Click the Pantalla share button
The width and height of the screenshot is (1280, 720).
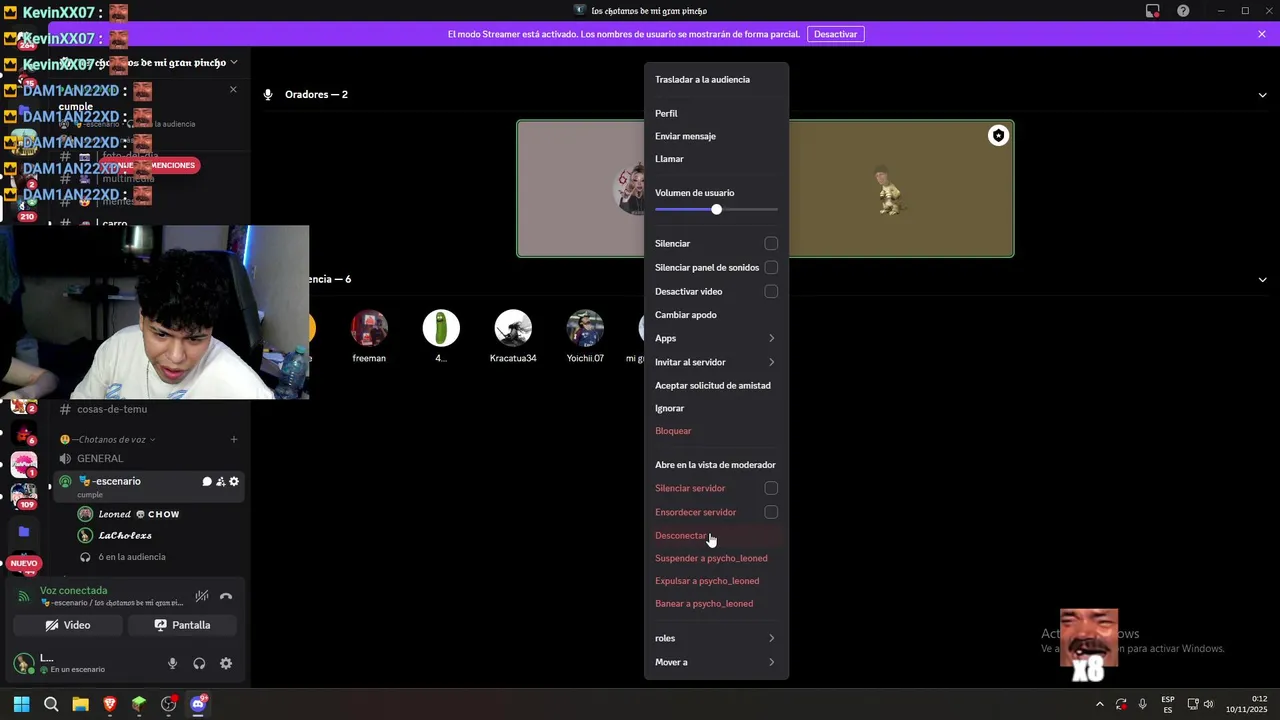tap(182, 625)
